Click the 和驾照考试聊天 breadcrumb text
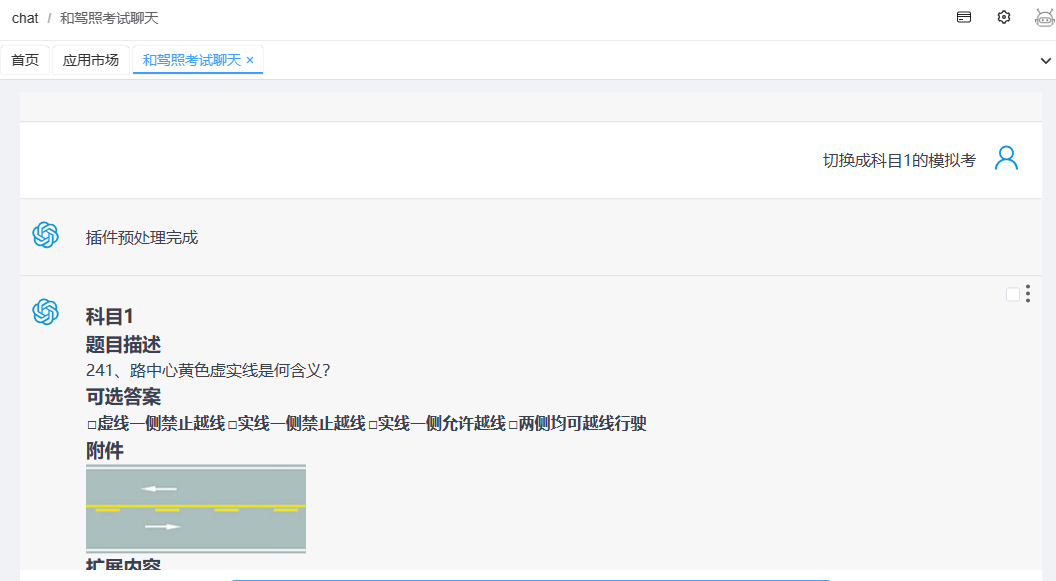1056x581 pixels. pyautogui.click(x=109, y=18)
